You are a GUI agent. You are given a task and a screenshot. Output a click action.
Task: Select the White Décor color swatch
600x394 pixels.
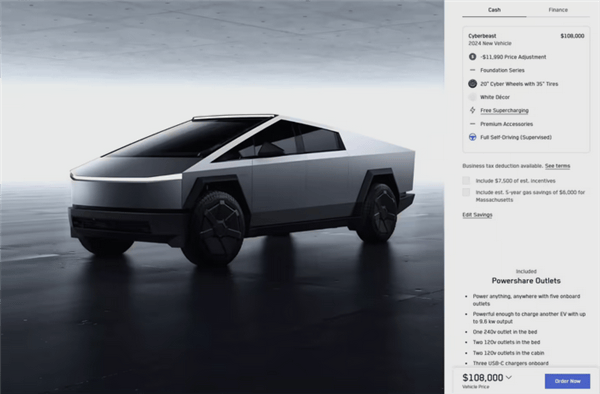pyautogui.click(x=473, y=97)
